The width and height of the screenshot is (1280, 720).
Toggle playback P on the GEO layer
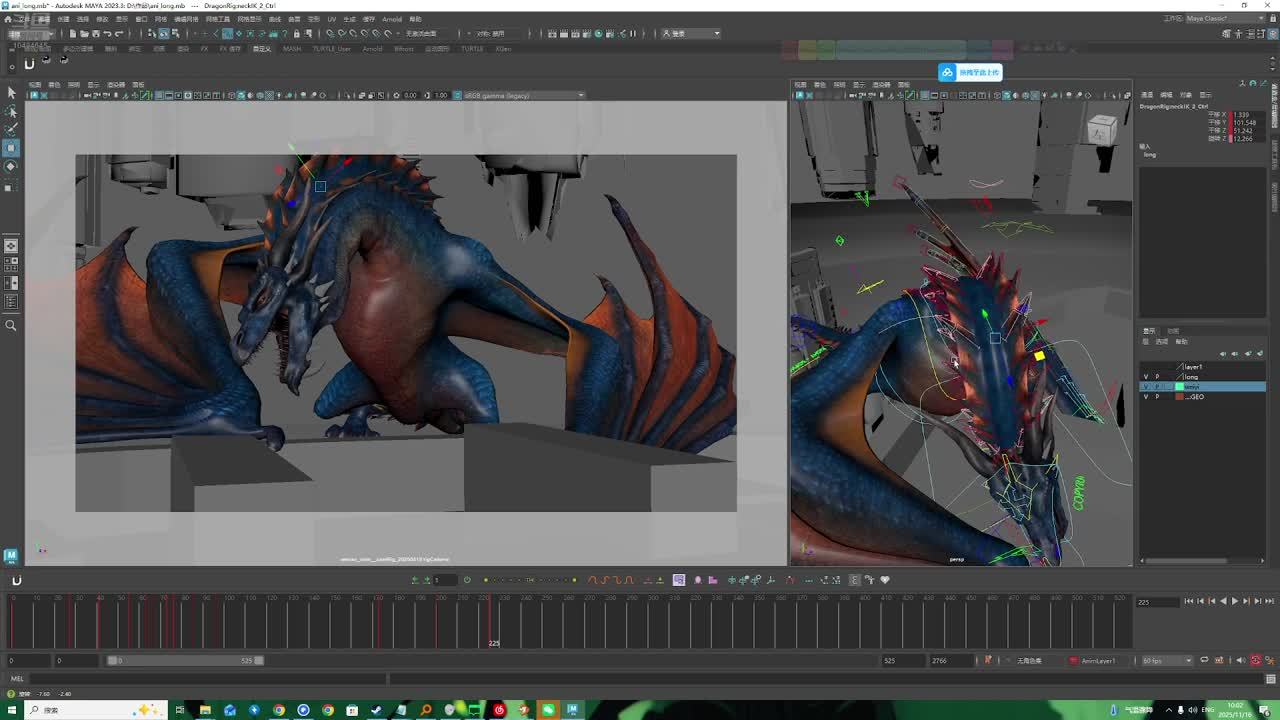[1157, 397]
